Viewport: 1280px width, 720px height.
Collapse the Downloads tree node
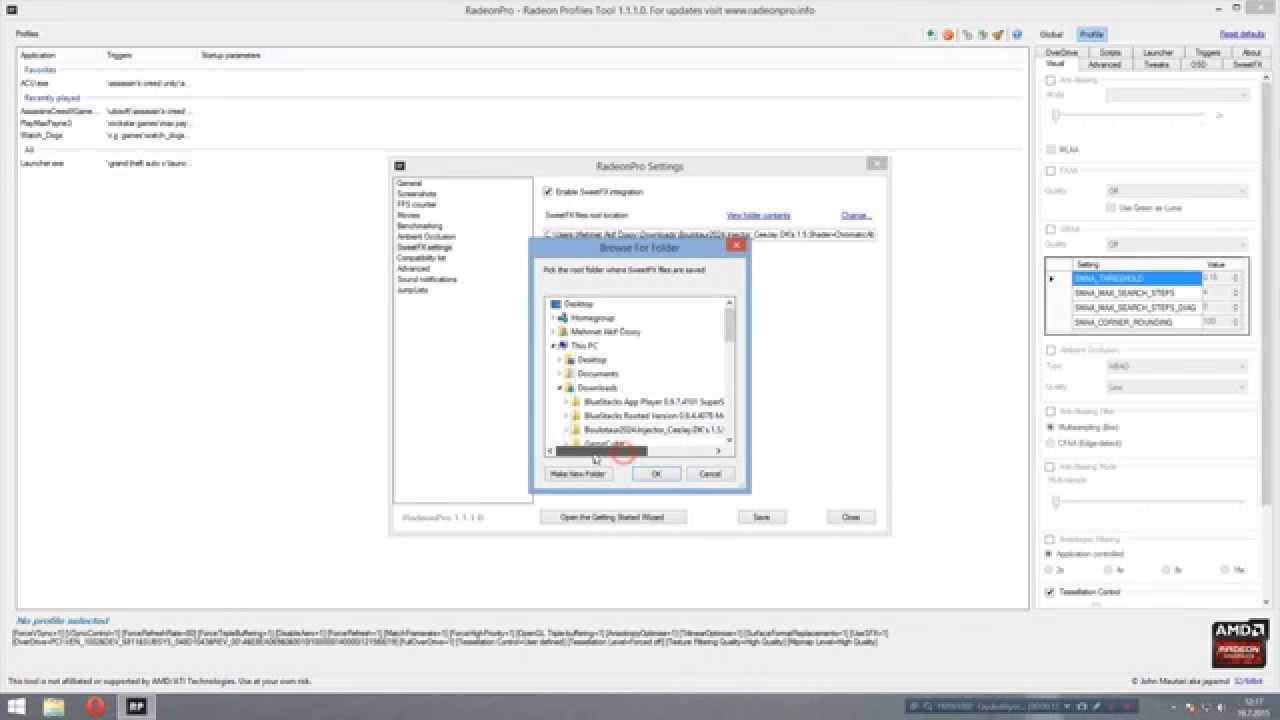coord(560,387)
